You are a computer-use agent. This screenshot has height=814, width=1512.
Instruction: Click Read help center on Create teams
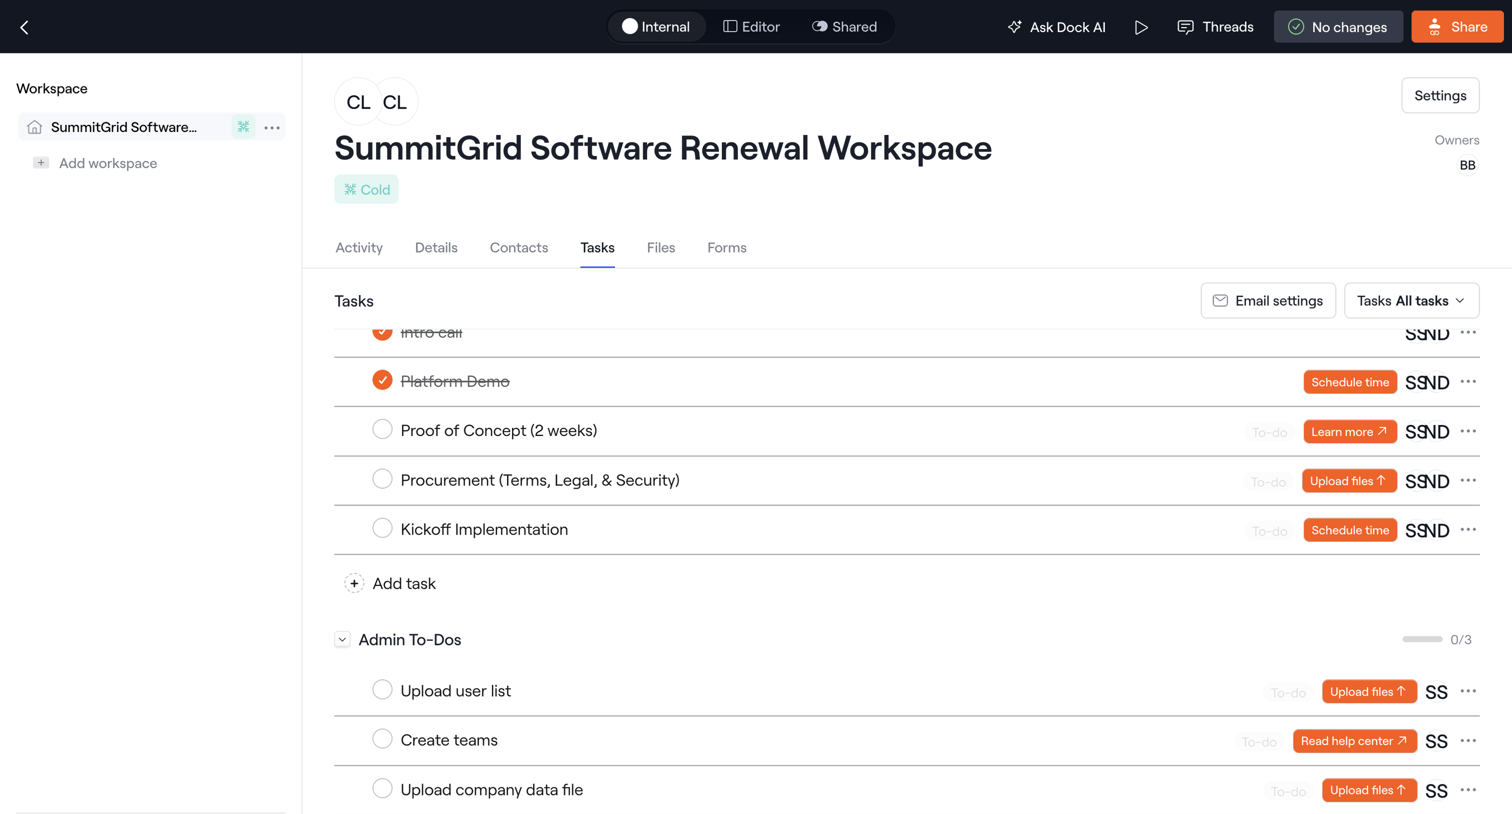(x=1355, y=741)
